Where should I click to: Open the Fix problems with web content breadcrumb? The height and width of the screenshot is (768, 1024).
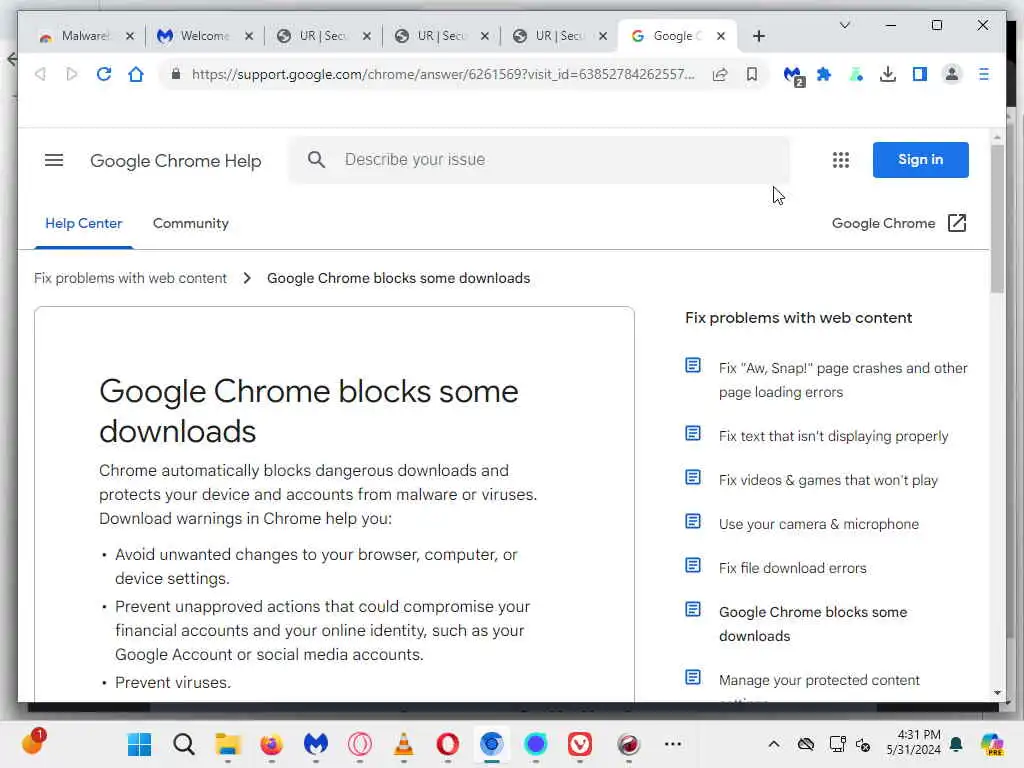131,278
